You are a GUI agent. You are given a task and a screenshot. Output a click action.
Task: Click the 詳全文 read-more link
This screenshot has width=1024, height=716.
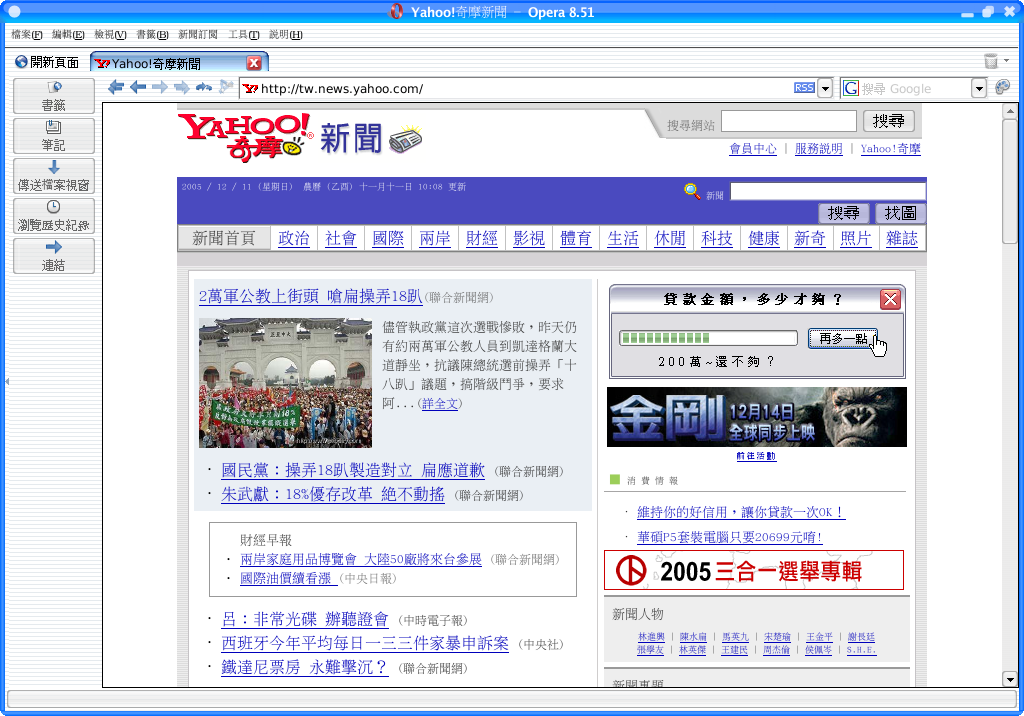(440, 404)
